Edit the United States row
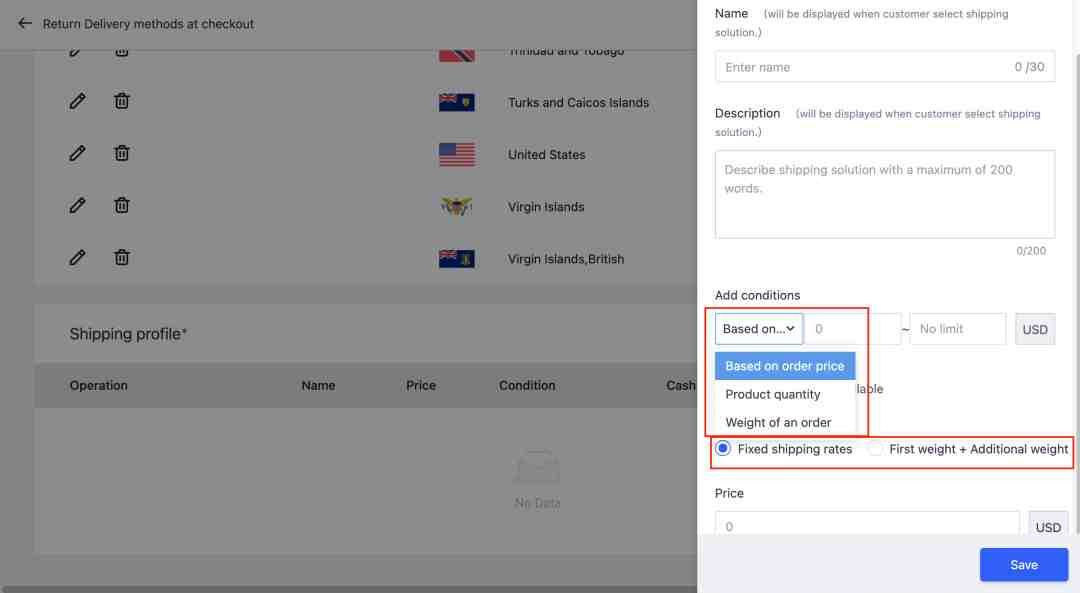Viewport: 1080px width, 593px height. (77, 154)
